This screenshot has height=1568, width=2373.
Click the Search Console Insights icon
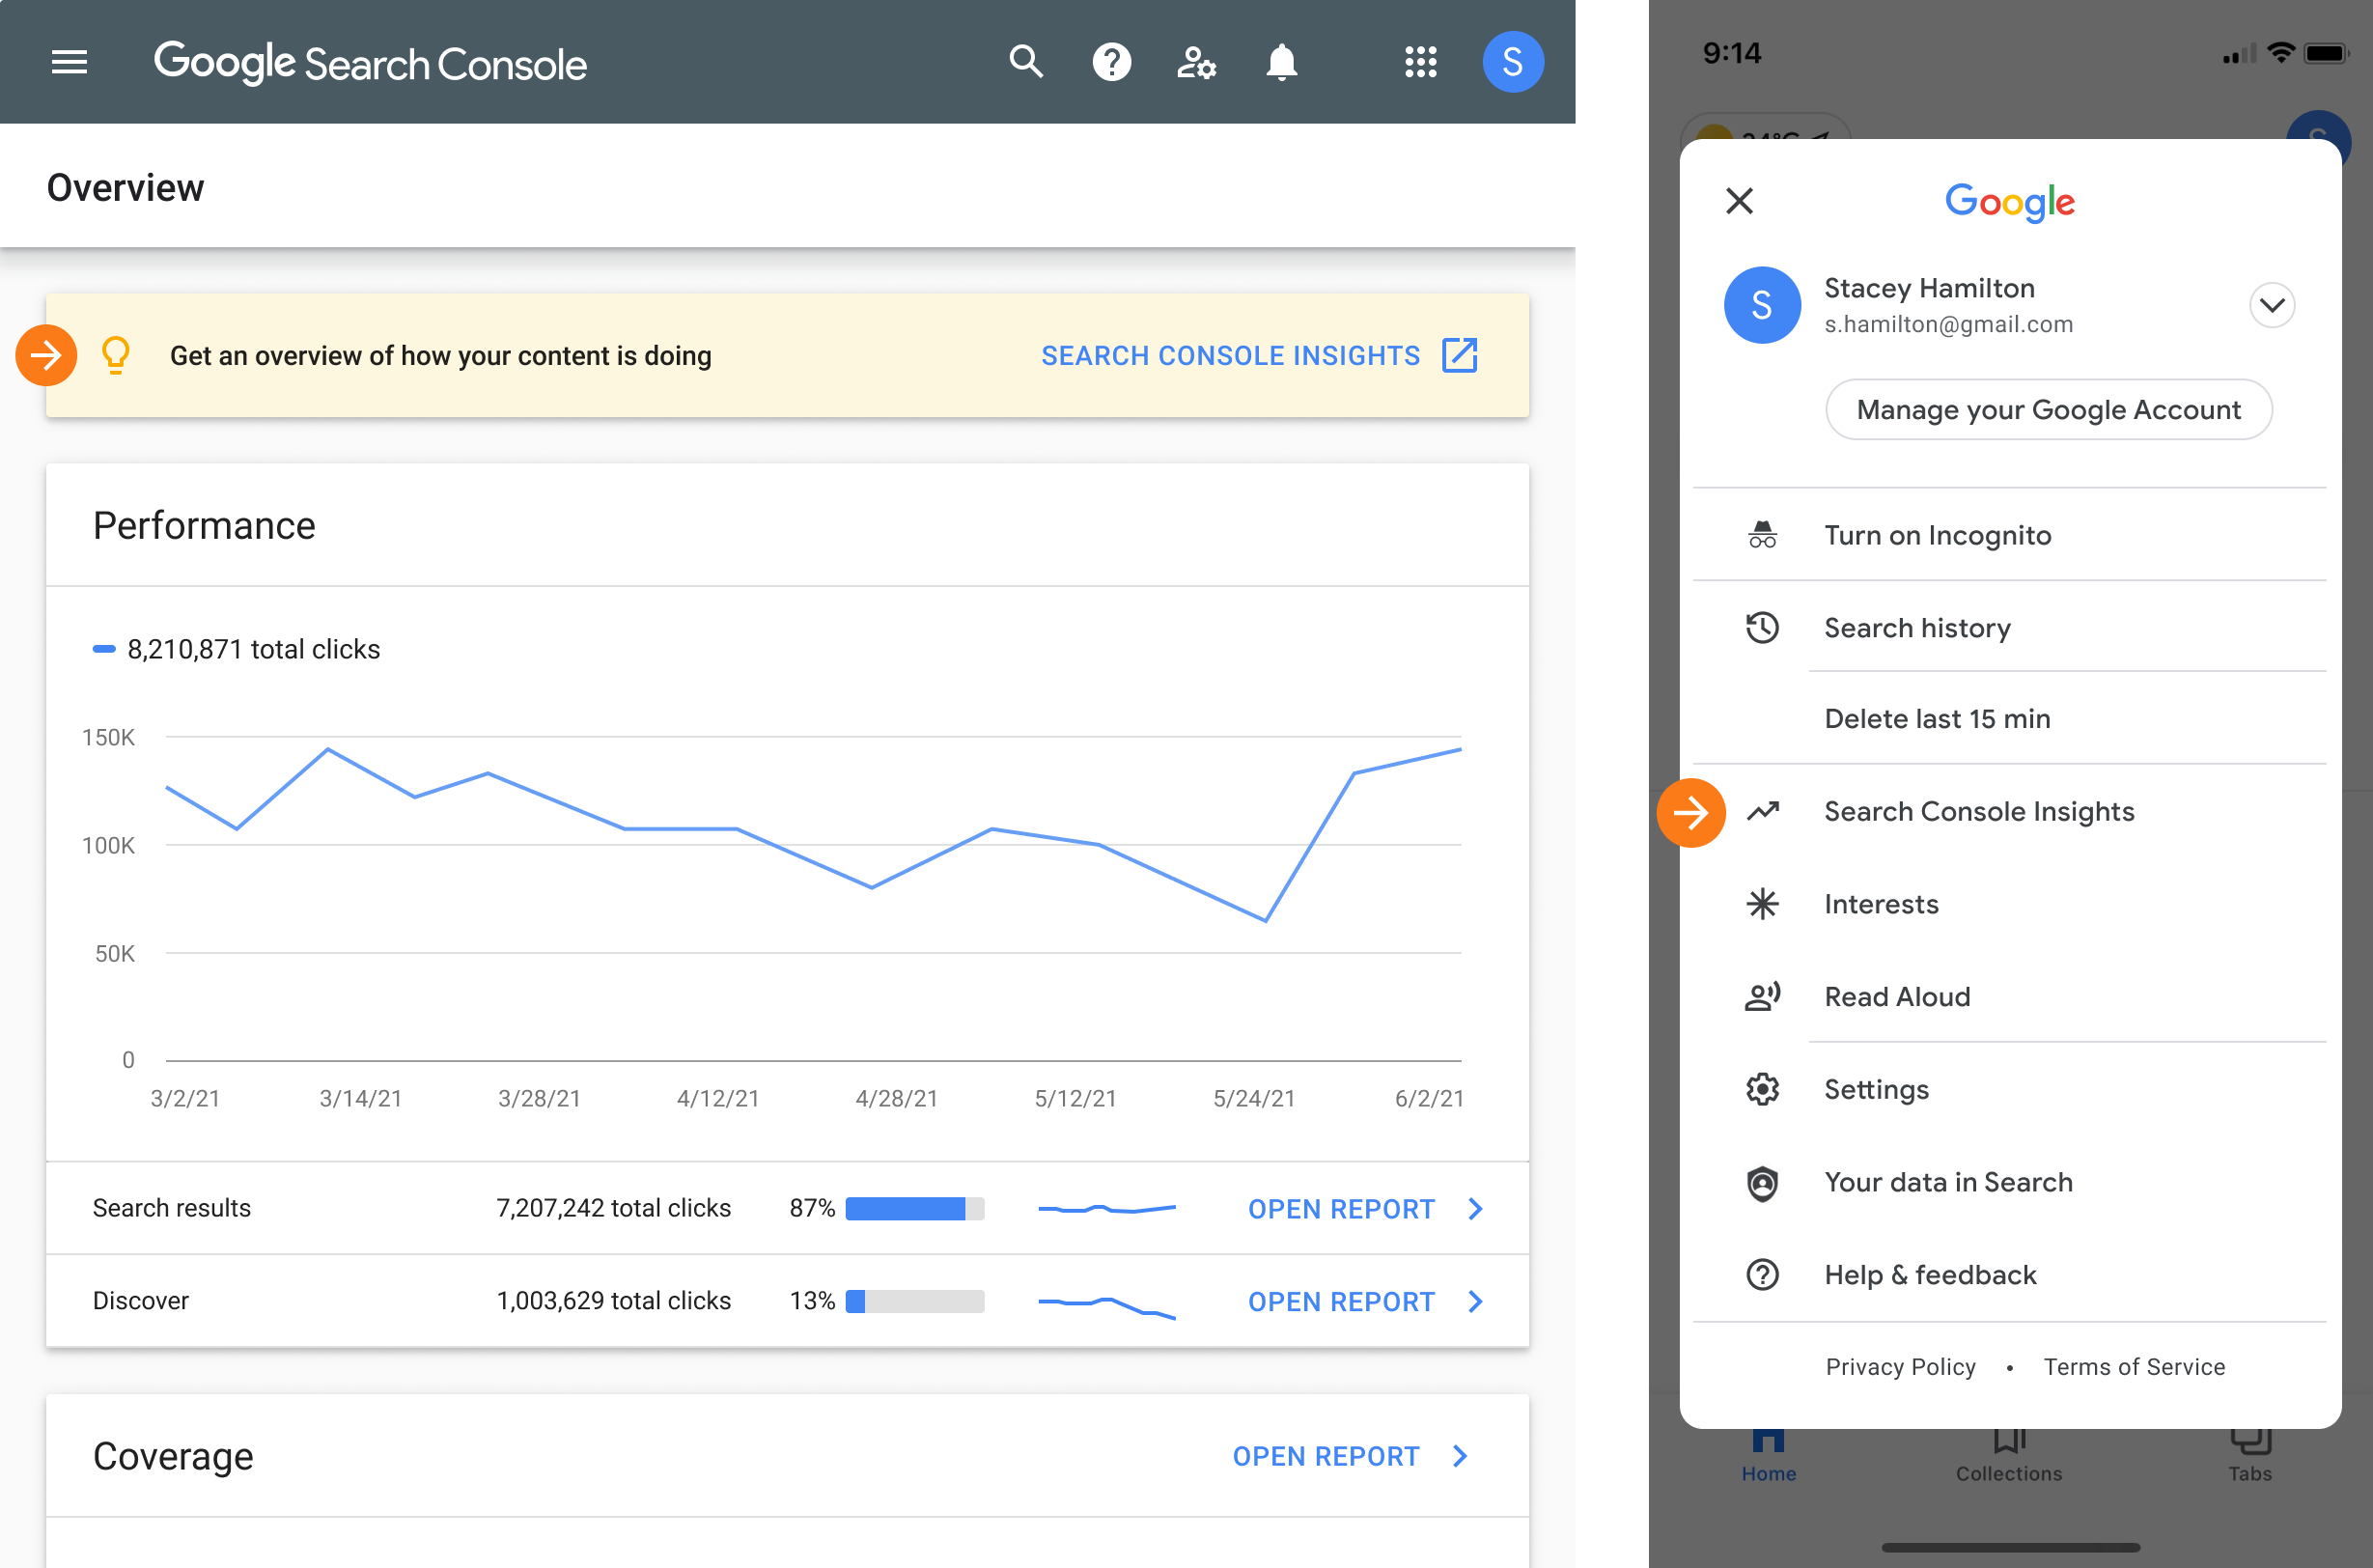pos(1762,810)
